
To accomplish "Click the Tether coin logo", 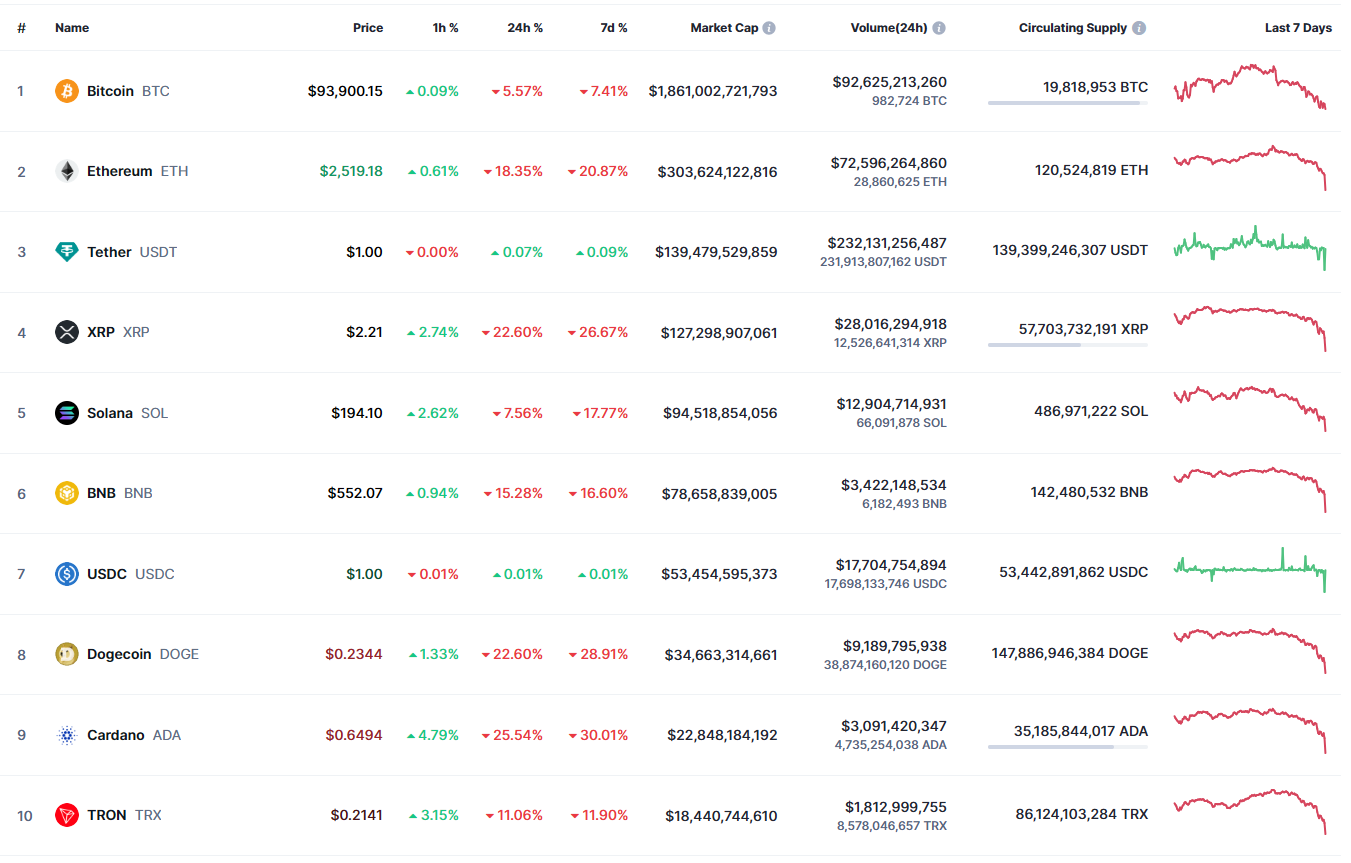I will tap(67, 252).
